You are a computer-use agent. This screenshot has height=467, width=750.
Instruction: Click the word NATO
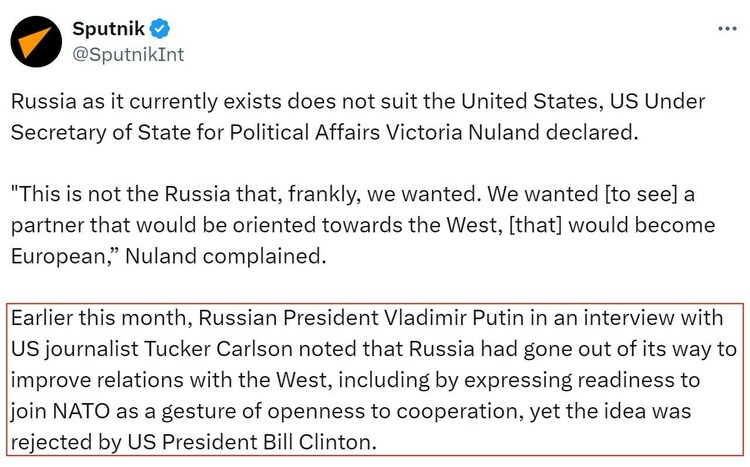pyautogui.click(x=81, y=411)
